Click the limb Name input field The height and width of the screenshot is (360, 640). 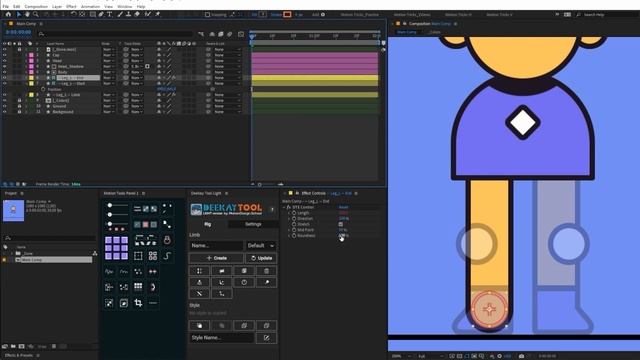(216, 246)
